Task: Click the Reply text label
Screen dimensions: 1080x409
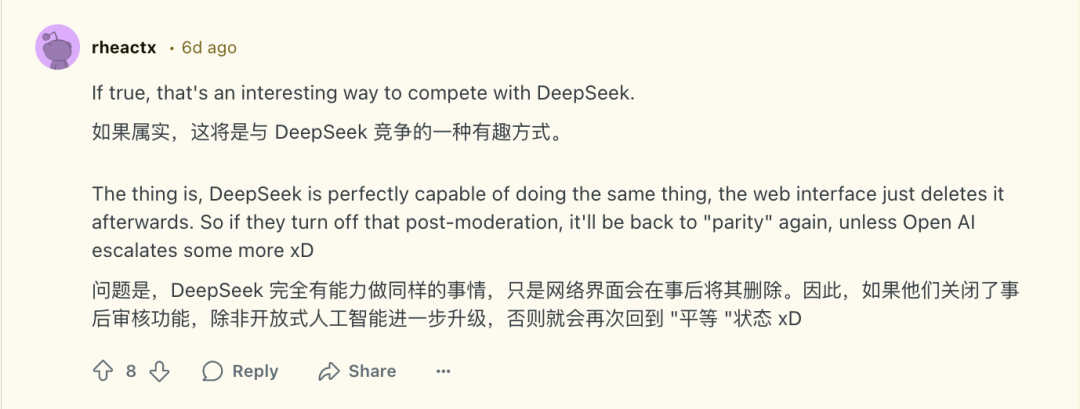Action: [x=256, y=371]
